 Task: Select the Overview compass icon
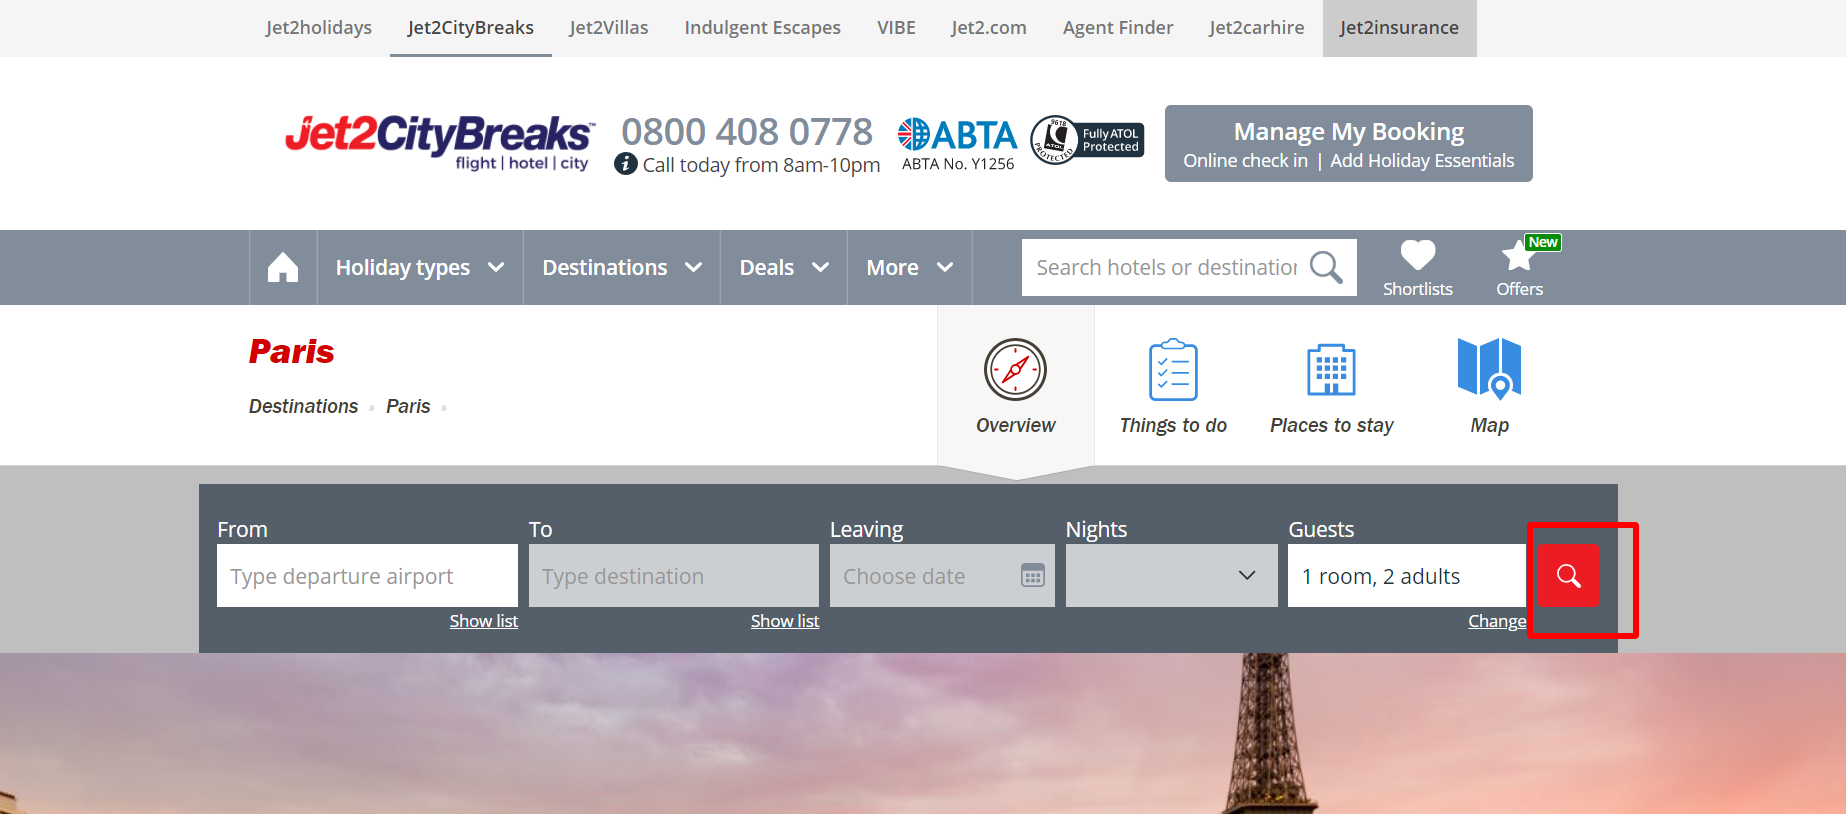click(1015, 369)
